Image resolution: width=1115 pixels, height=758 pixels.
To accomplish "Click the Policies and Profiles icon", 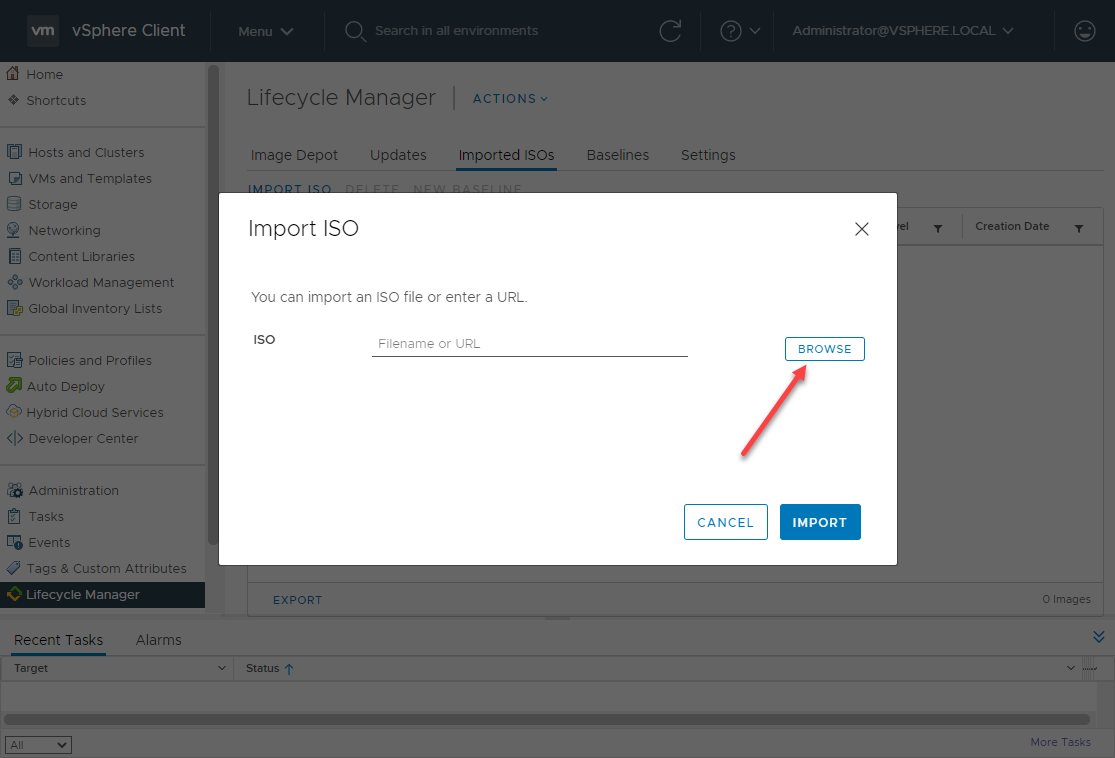I will coord(14,360).
